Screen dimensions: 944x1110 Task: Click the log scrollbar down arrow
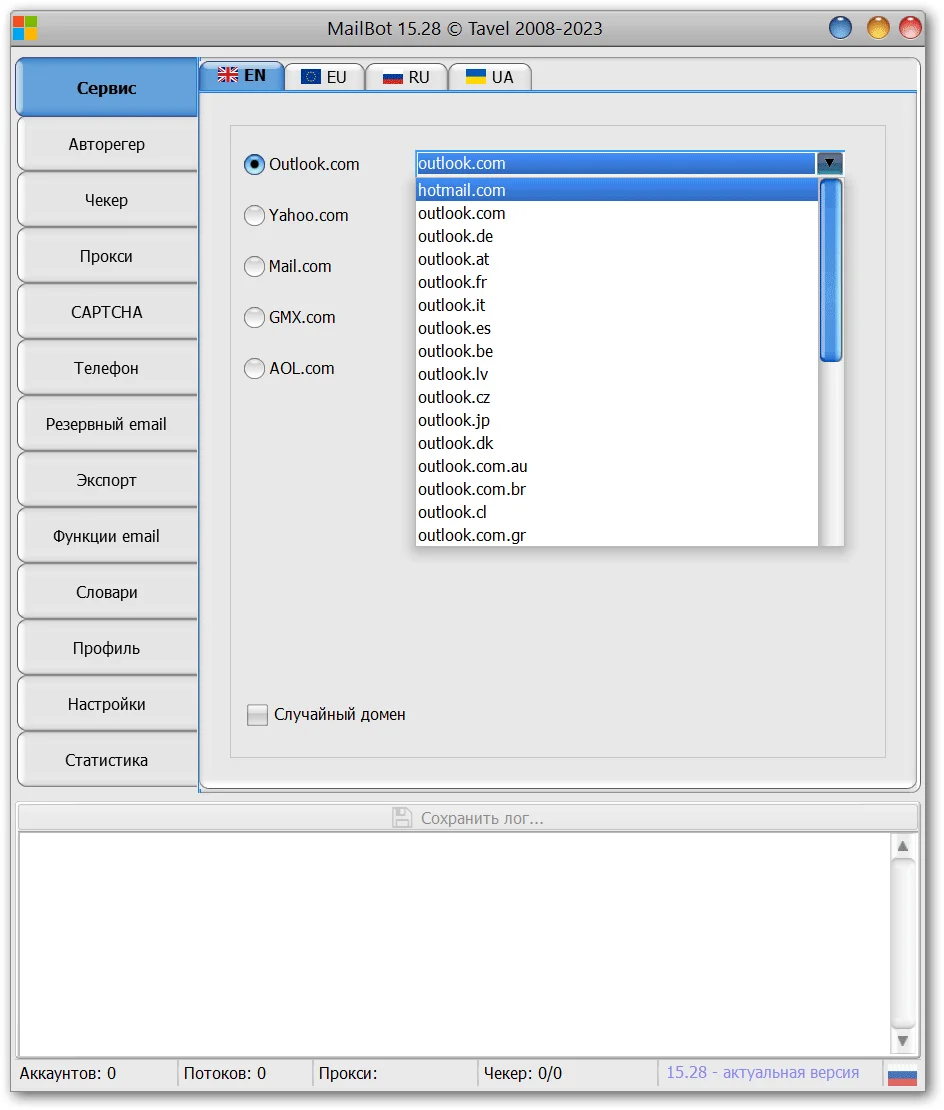point(903,1041)
